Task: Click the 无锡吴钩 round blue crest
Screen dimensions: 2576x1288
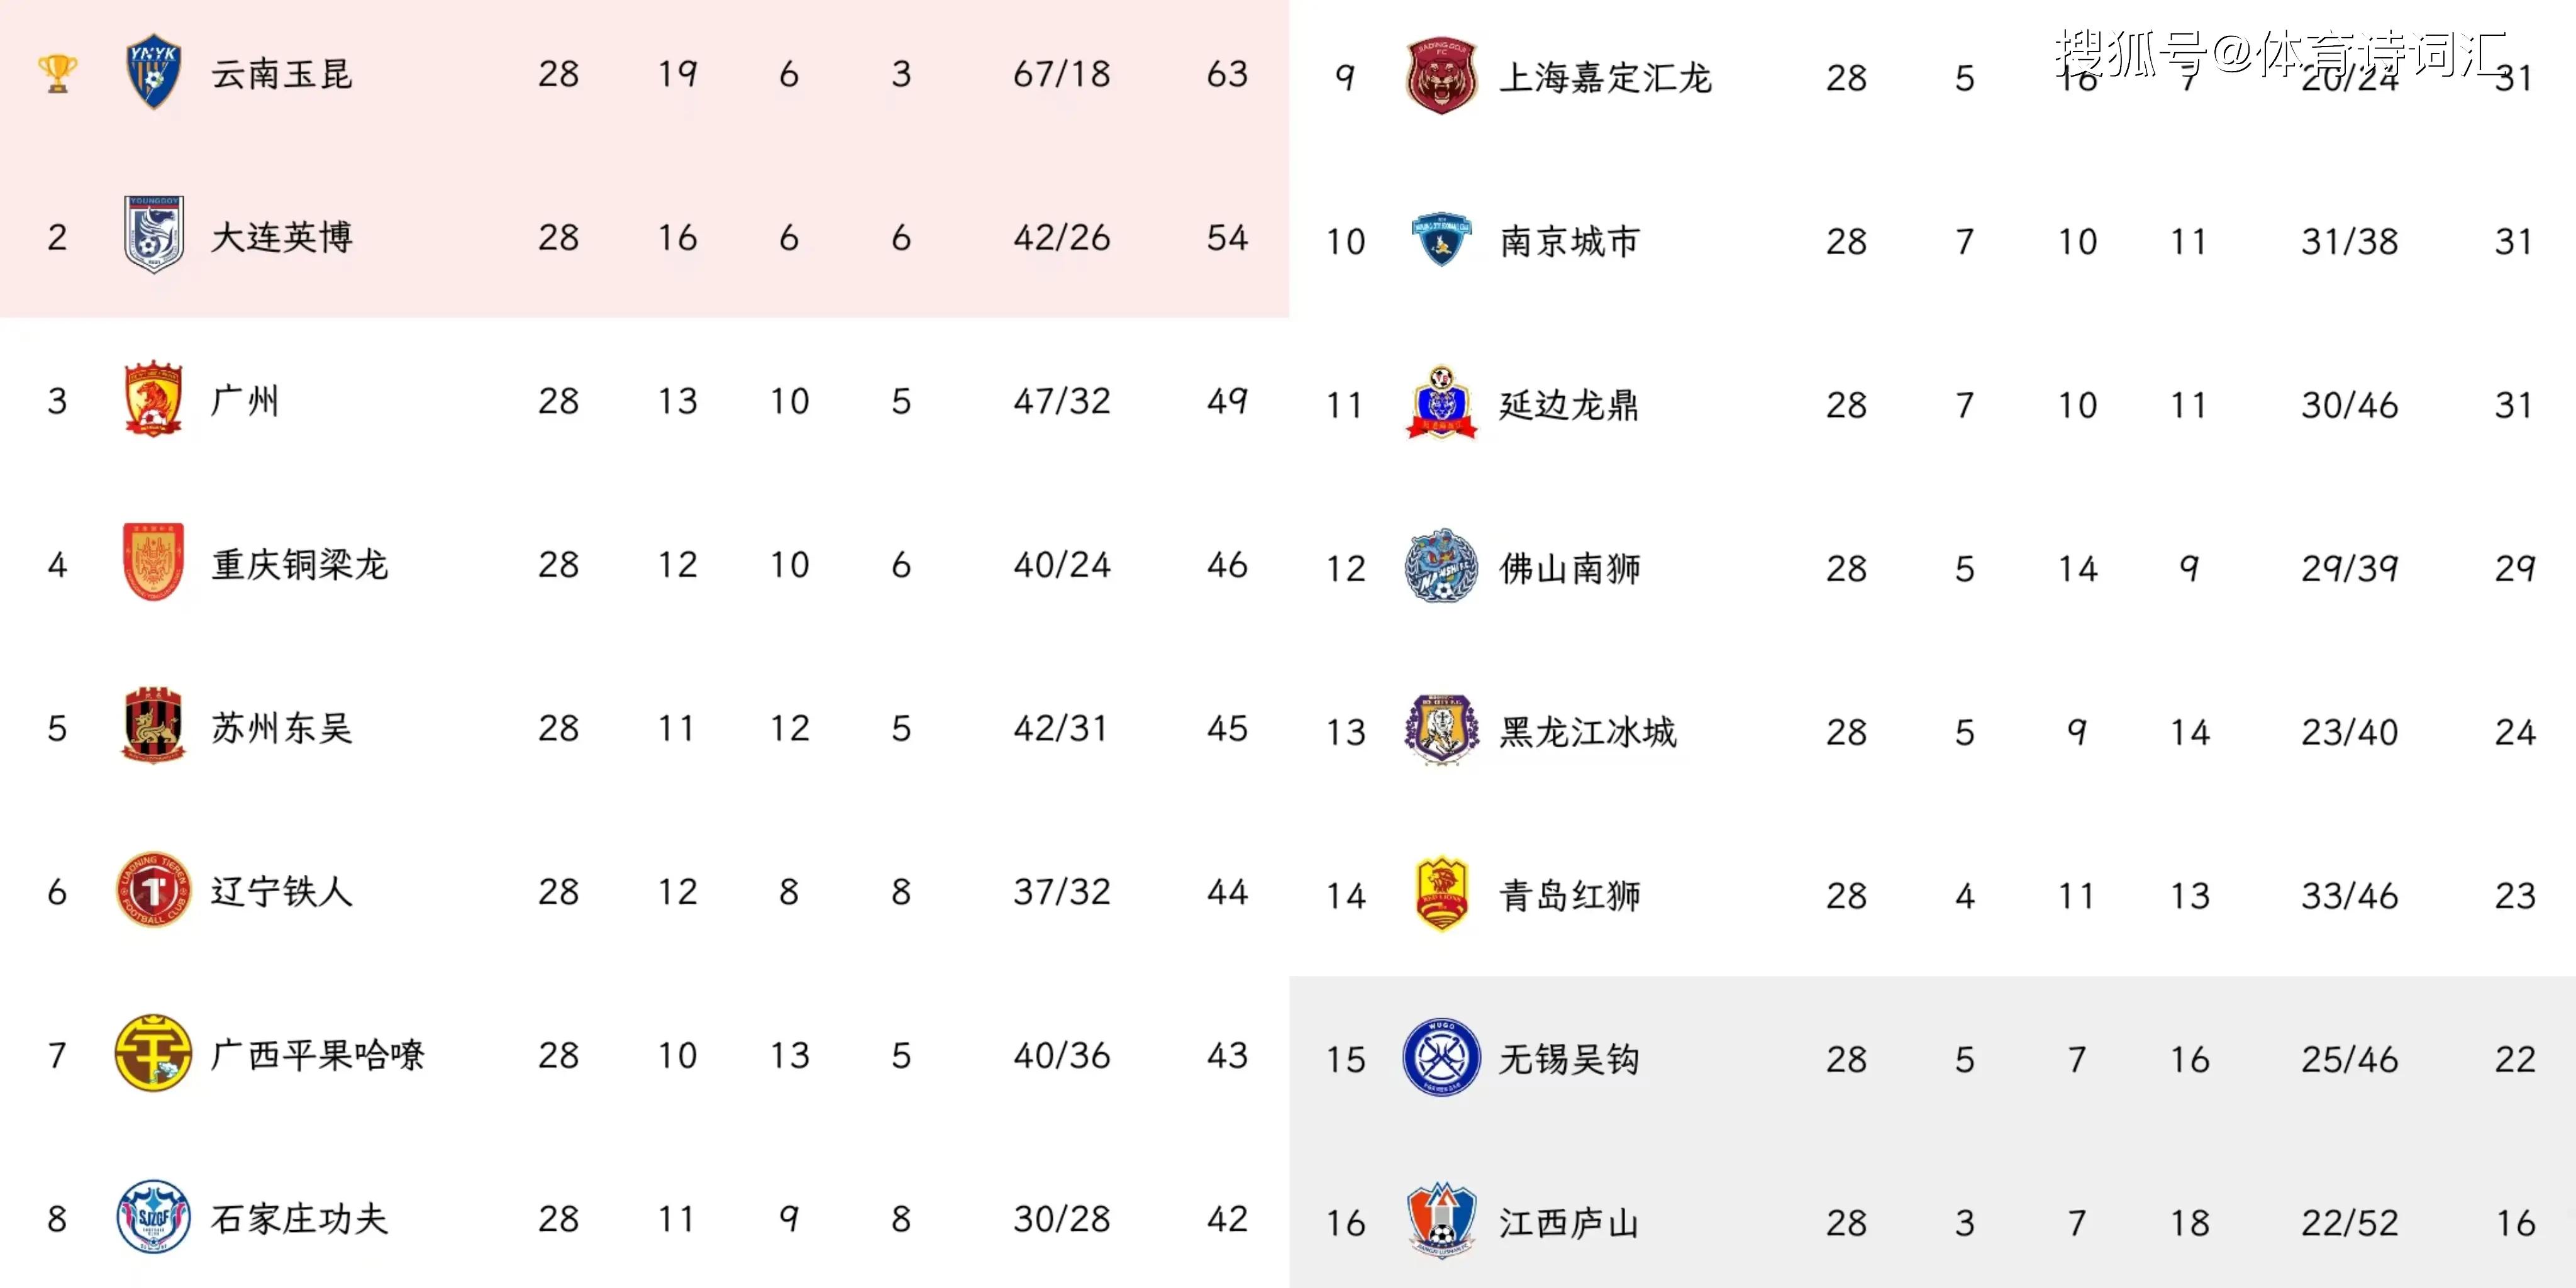Action: tap(1441, 1057)
